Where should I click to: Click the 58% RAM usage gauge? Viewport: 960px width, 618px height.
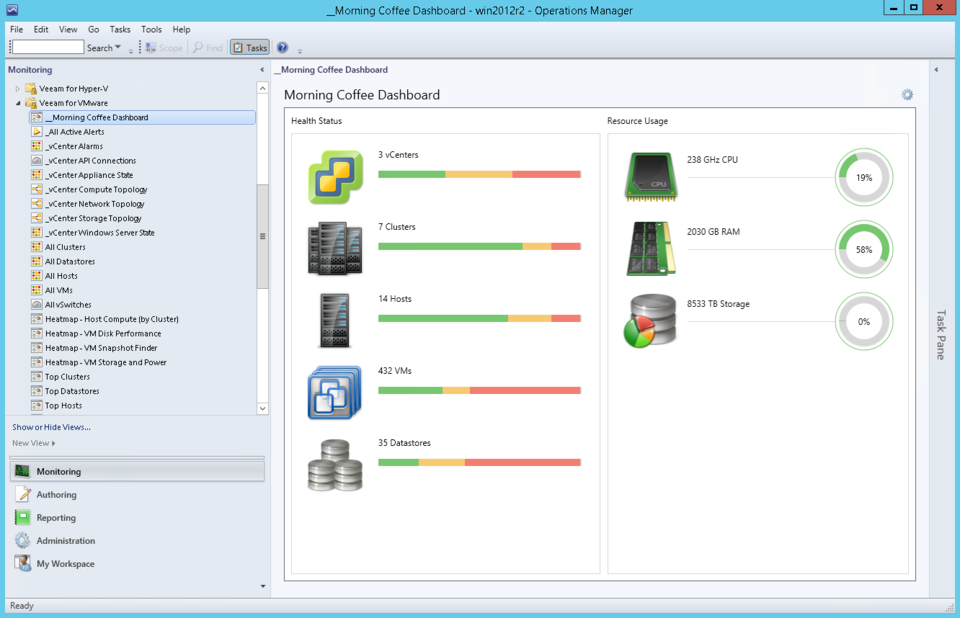click(x=864, y=249)
